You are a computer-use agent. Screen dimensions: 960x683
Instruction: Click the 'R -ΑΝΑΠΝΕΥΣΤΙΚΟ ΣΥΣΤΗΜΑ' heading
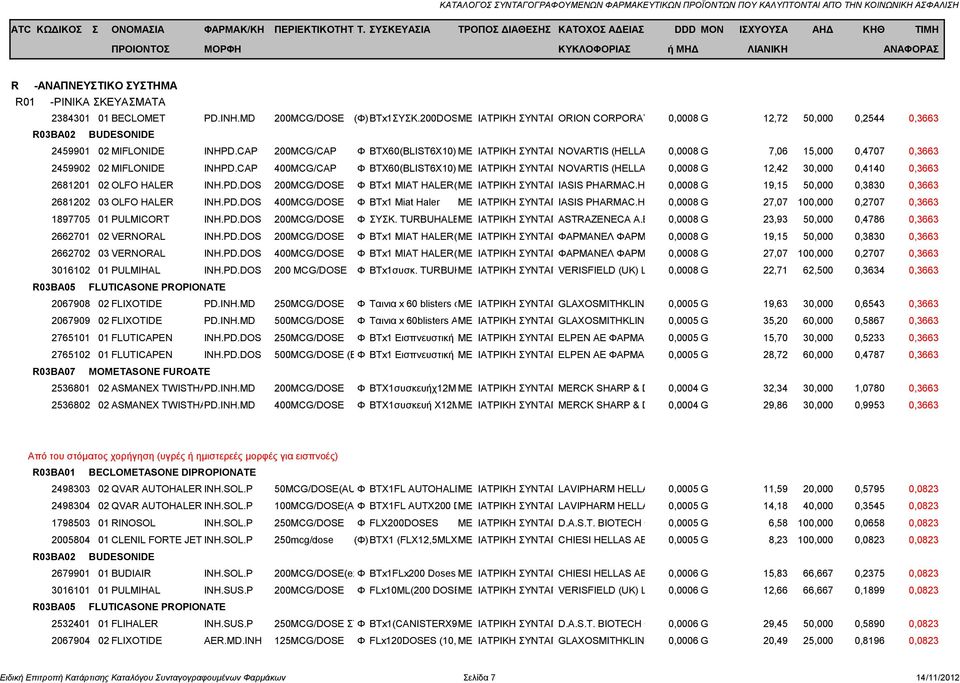(x=94, y=86)
